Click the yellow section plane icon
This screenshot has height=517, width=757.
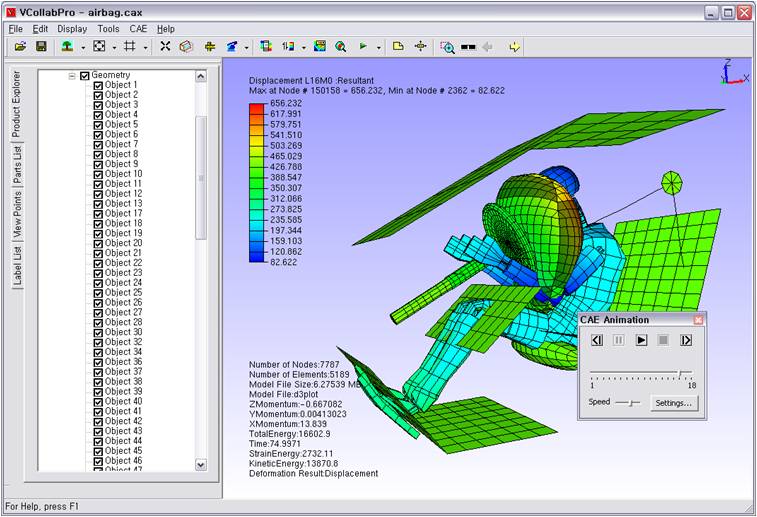210,46
